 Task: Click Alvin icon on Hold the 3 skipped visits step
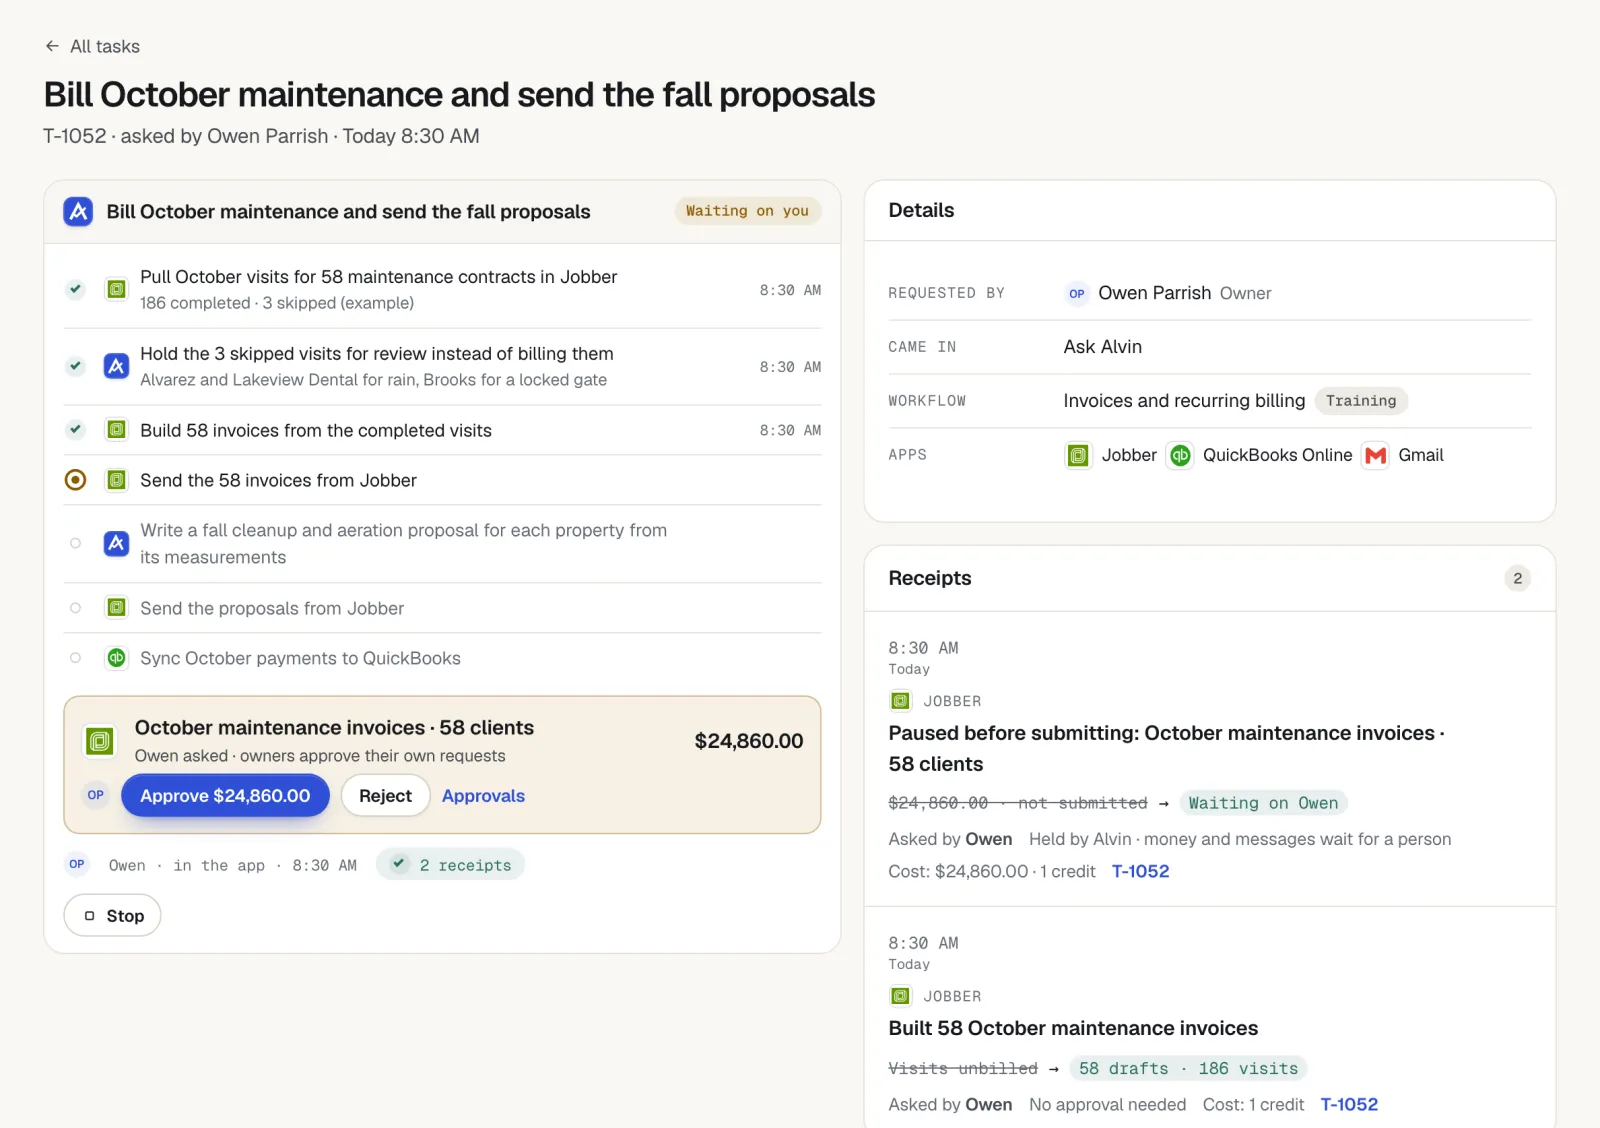click(x=117, y=366)
